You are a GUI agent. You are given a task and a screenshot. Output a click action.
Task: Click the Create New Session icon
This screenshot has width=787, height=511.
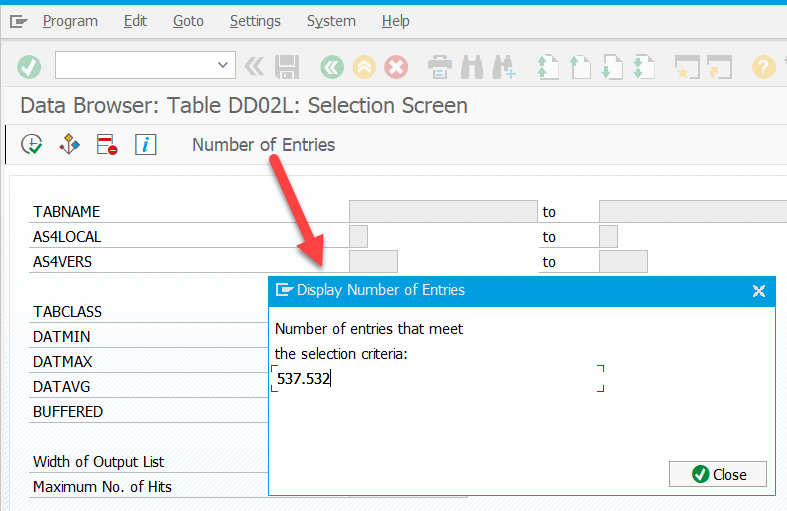tap(687, 67)
